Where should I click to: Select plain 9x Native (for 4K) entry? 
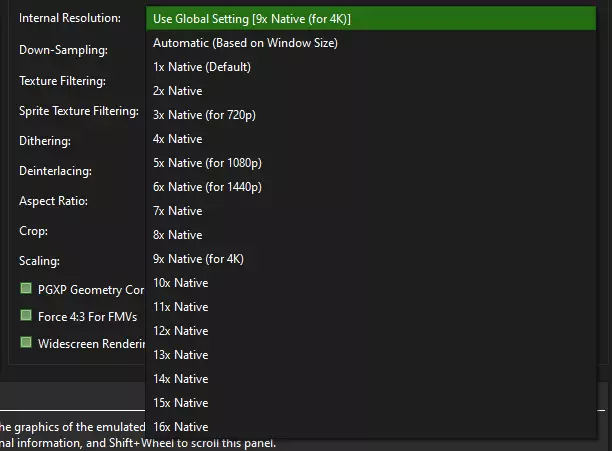click(x=371, y=259)
